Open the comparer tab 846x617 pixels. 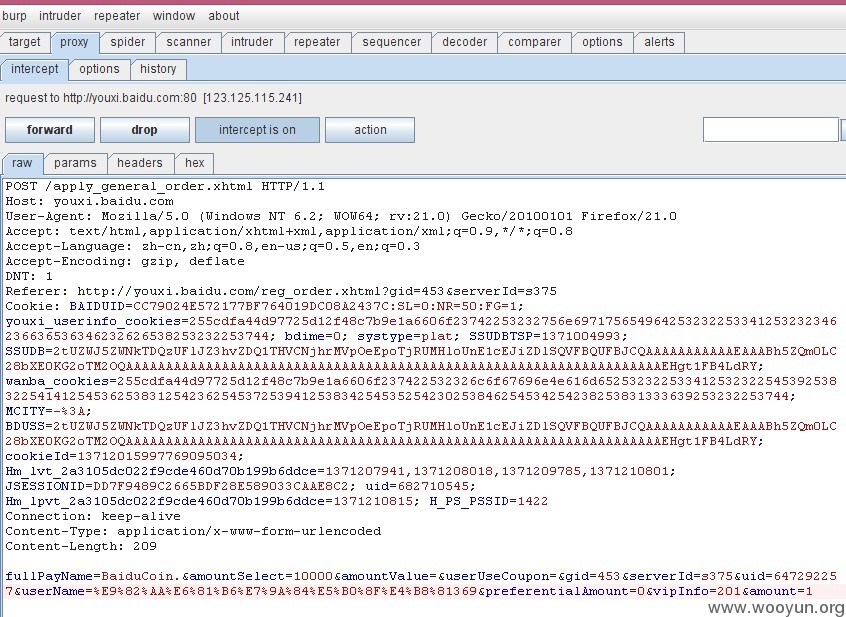pos(534,42)
